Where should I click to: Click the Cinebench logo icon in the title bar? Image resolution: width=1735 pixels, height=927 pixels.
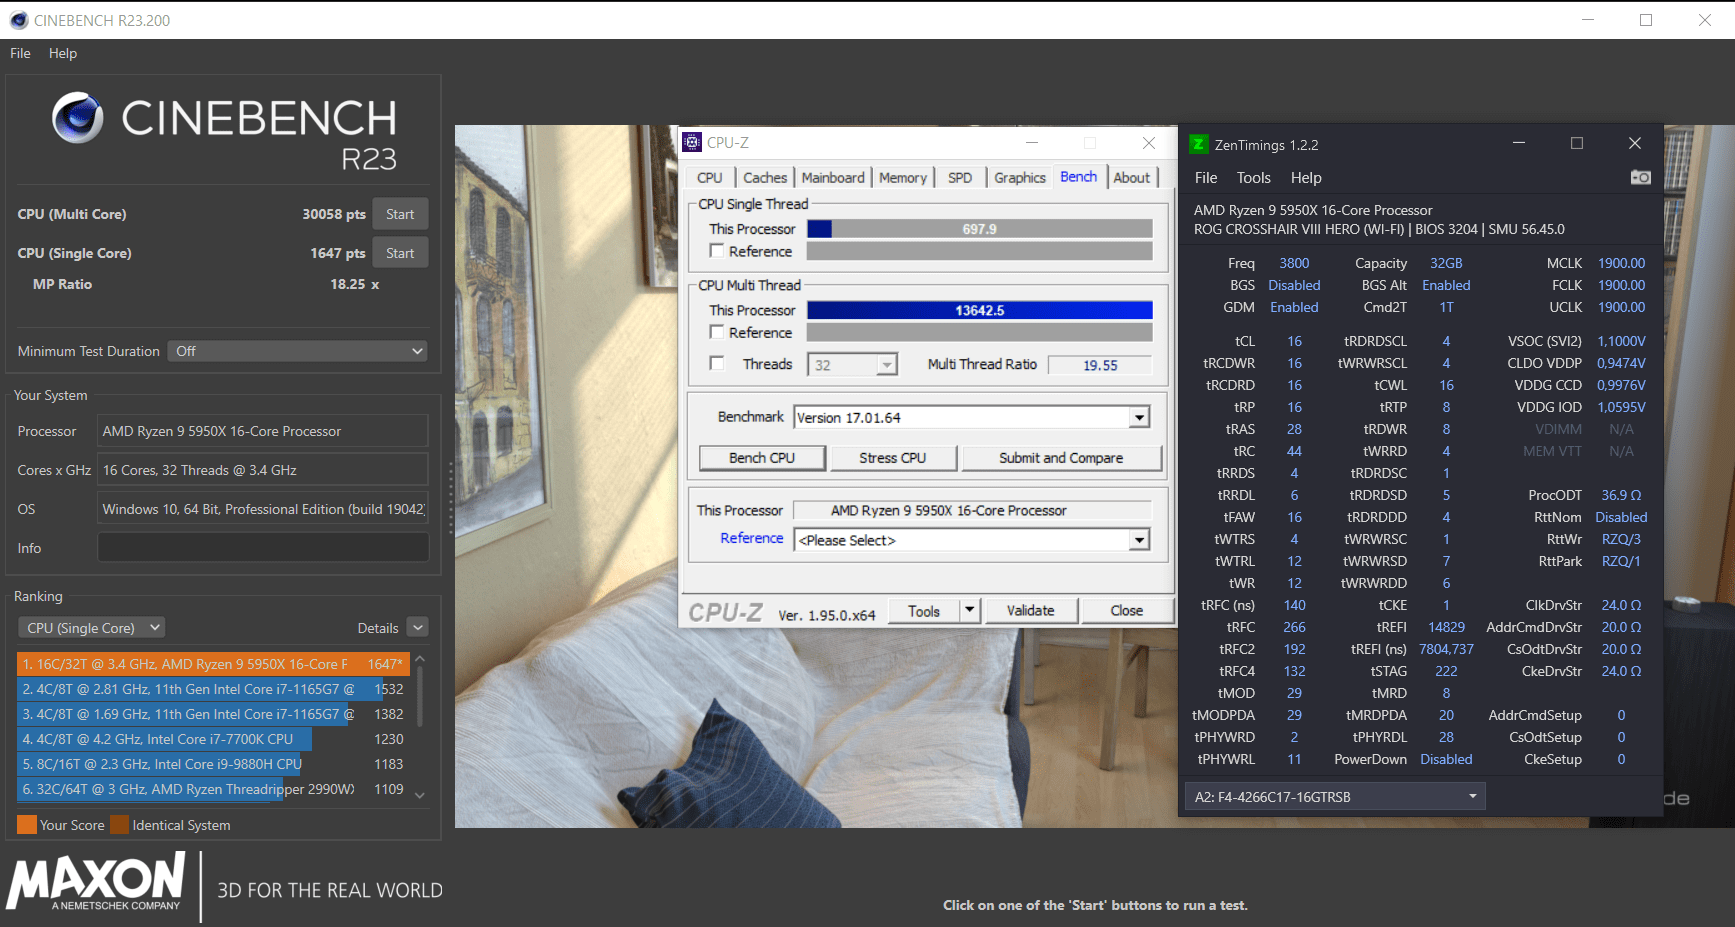pyautogui.click(x=18, y=20)
